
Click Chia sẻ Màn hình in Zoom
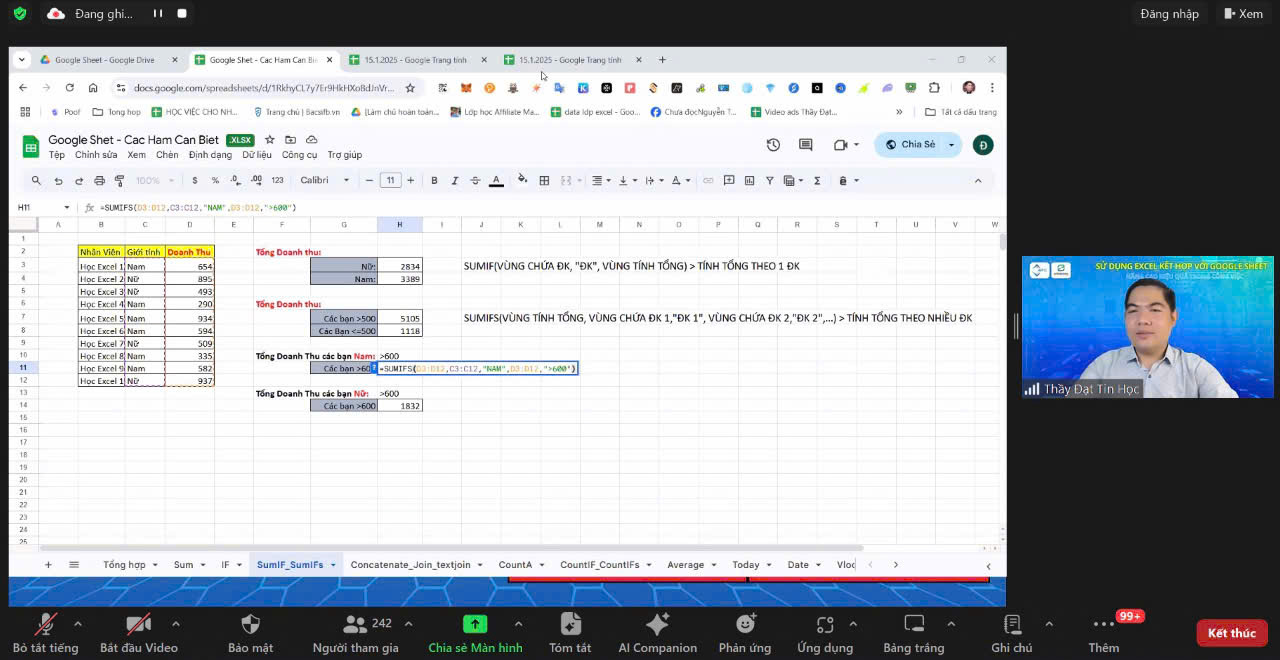[x=475, y=634]
